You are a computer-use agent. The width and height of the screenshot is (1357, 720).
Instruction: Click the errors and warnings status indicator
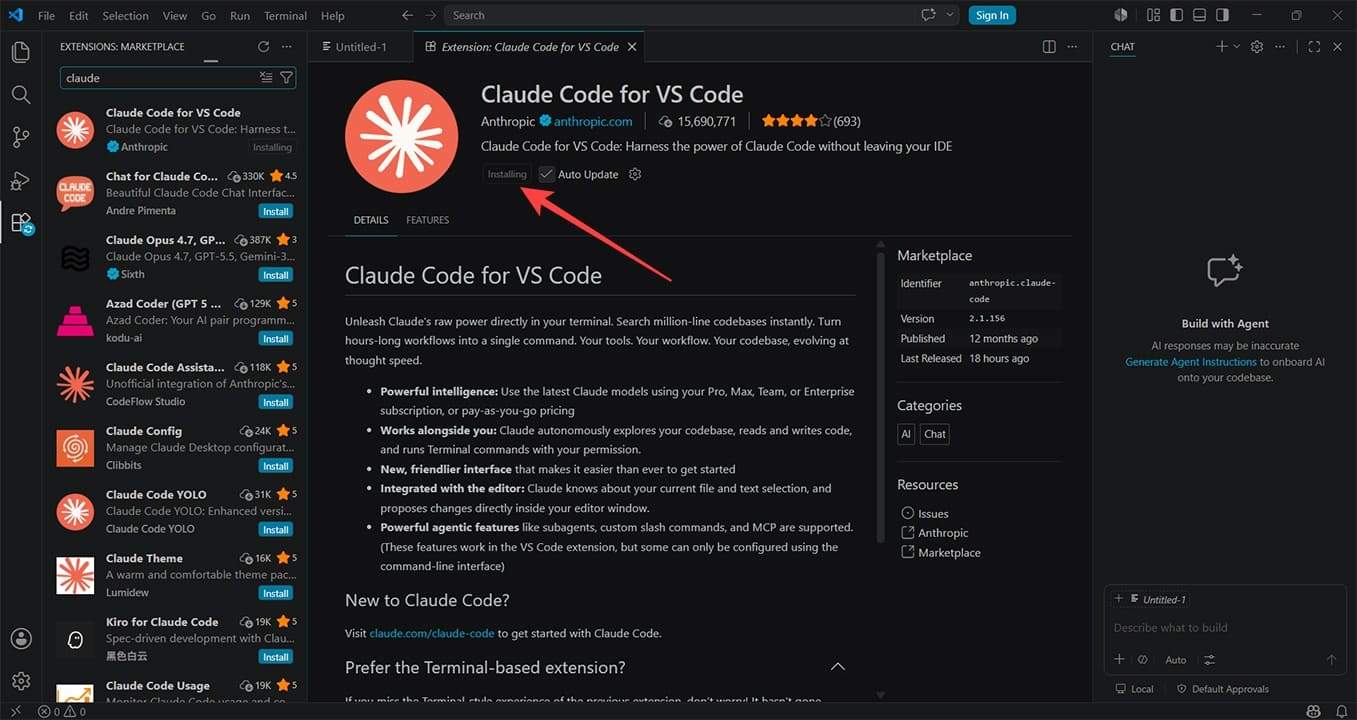pos(62,712)
